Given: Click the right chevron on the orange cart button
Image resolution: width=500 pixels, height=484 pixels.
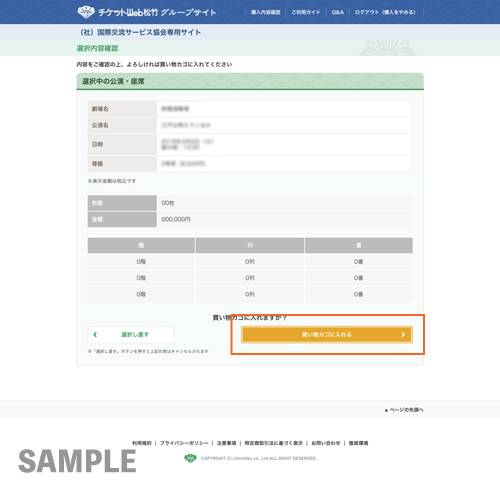Looking at the screenshot, I should tap(403, 334).
